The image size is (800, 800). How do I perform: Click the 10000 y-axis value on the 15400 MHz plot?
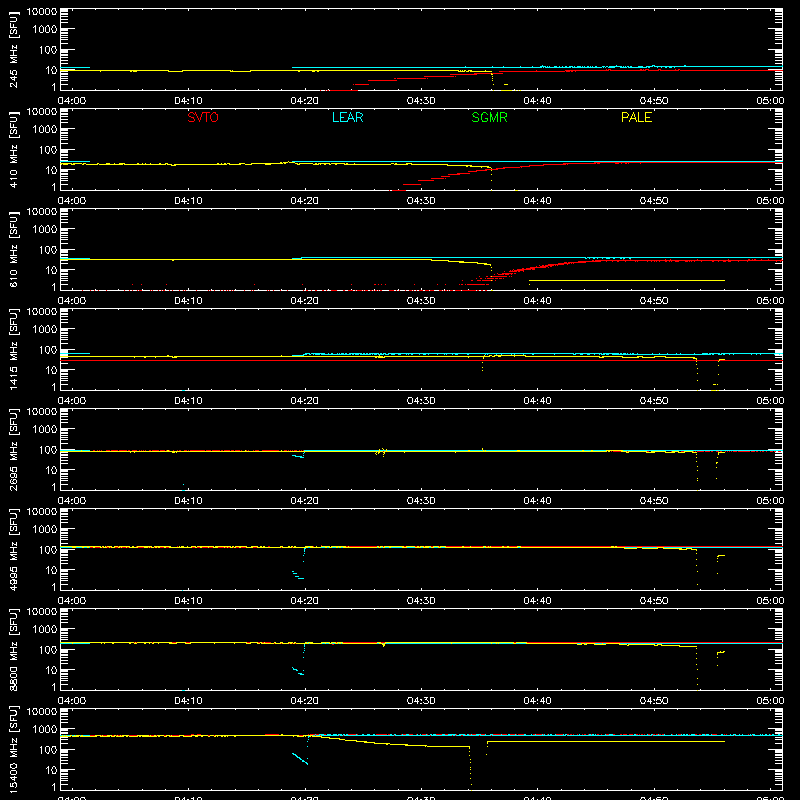42,712
